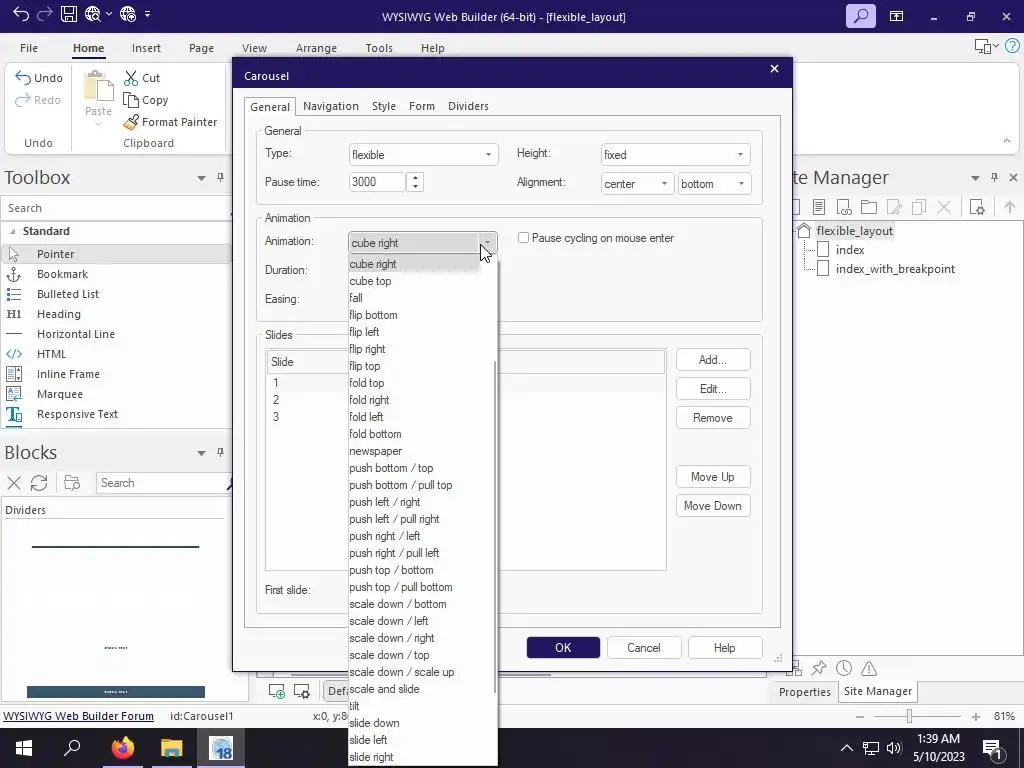Click the zoom out minus button
Image resolution: width=1024 pixels, height=768 pixels.
pyautogui.click(x=860, y=717)
